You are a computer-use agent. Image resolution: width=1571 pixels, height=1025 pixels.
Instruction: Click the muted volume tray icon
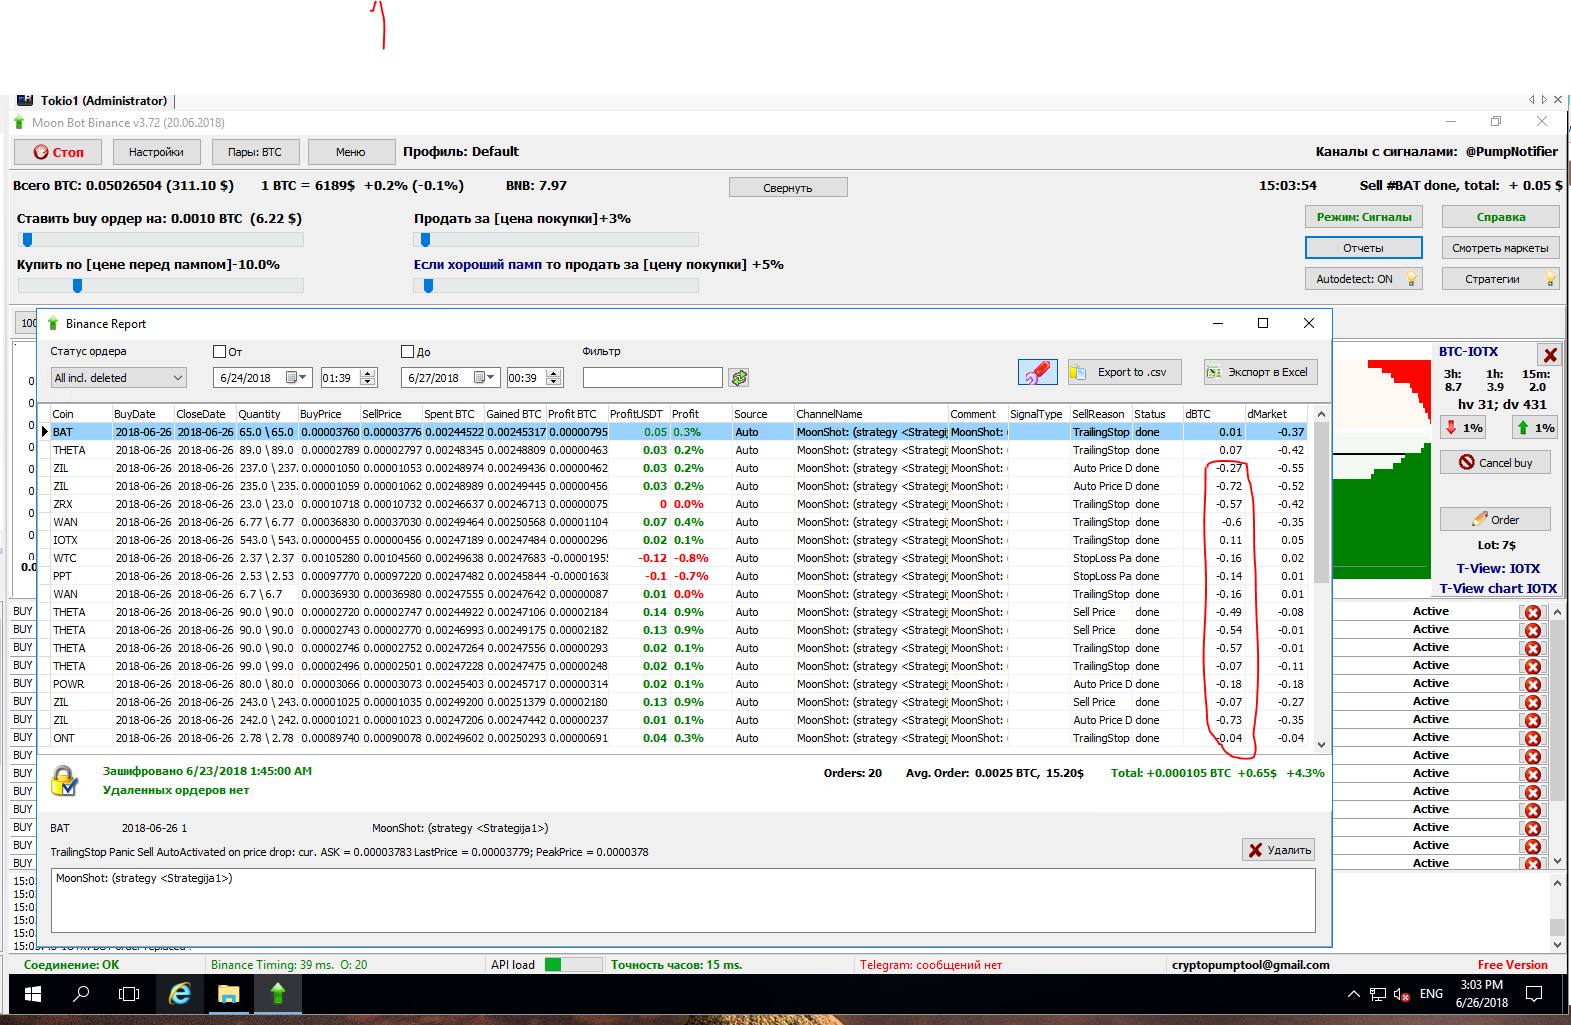pos(1402,995)
